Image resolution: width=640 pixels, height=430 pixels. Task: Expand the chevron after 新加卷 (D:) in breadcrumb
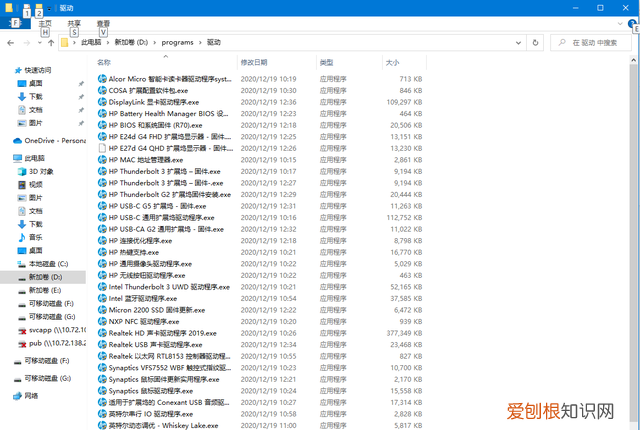155,42
